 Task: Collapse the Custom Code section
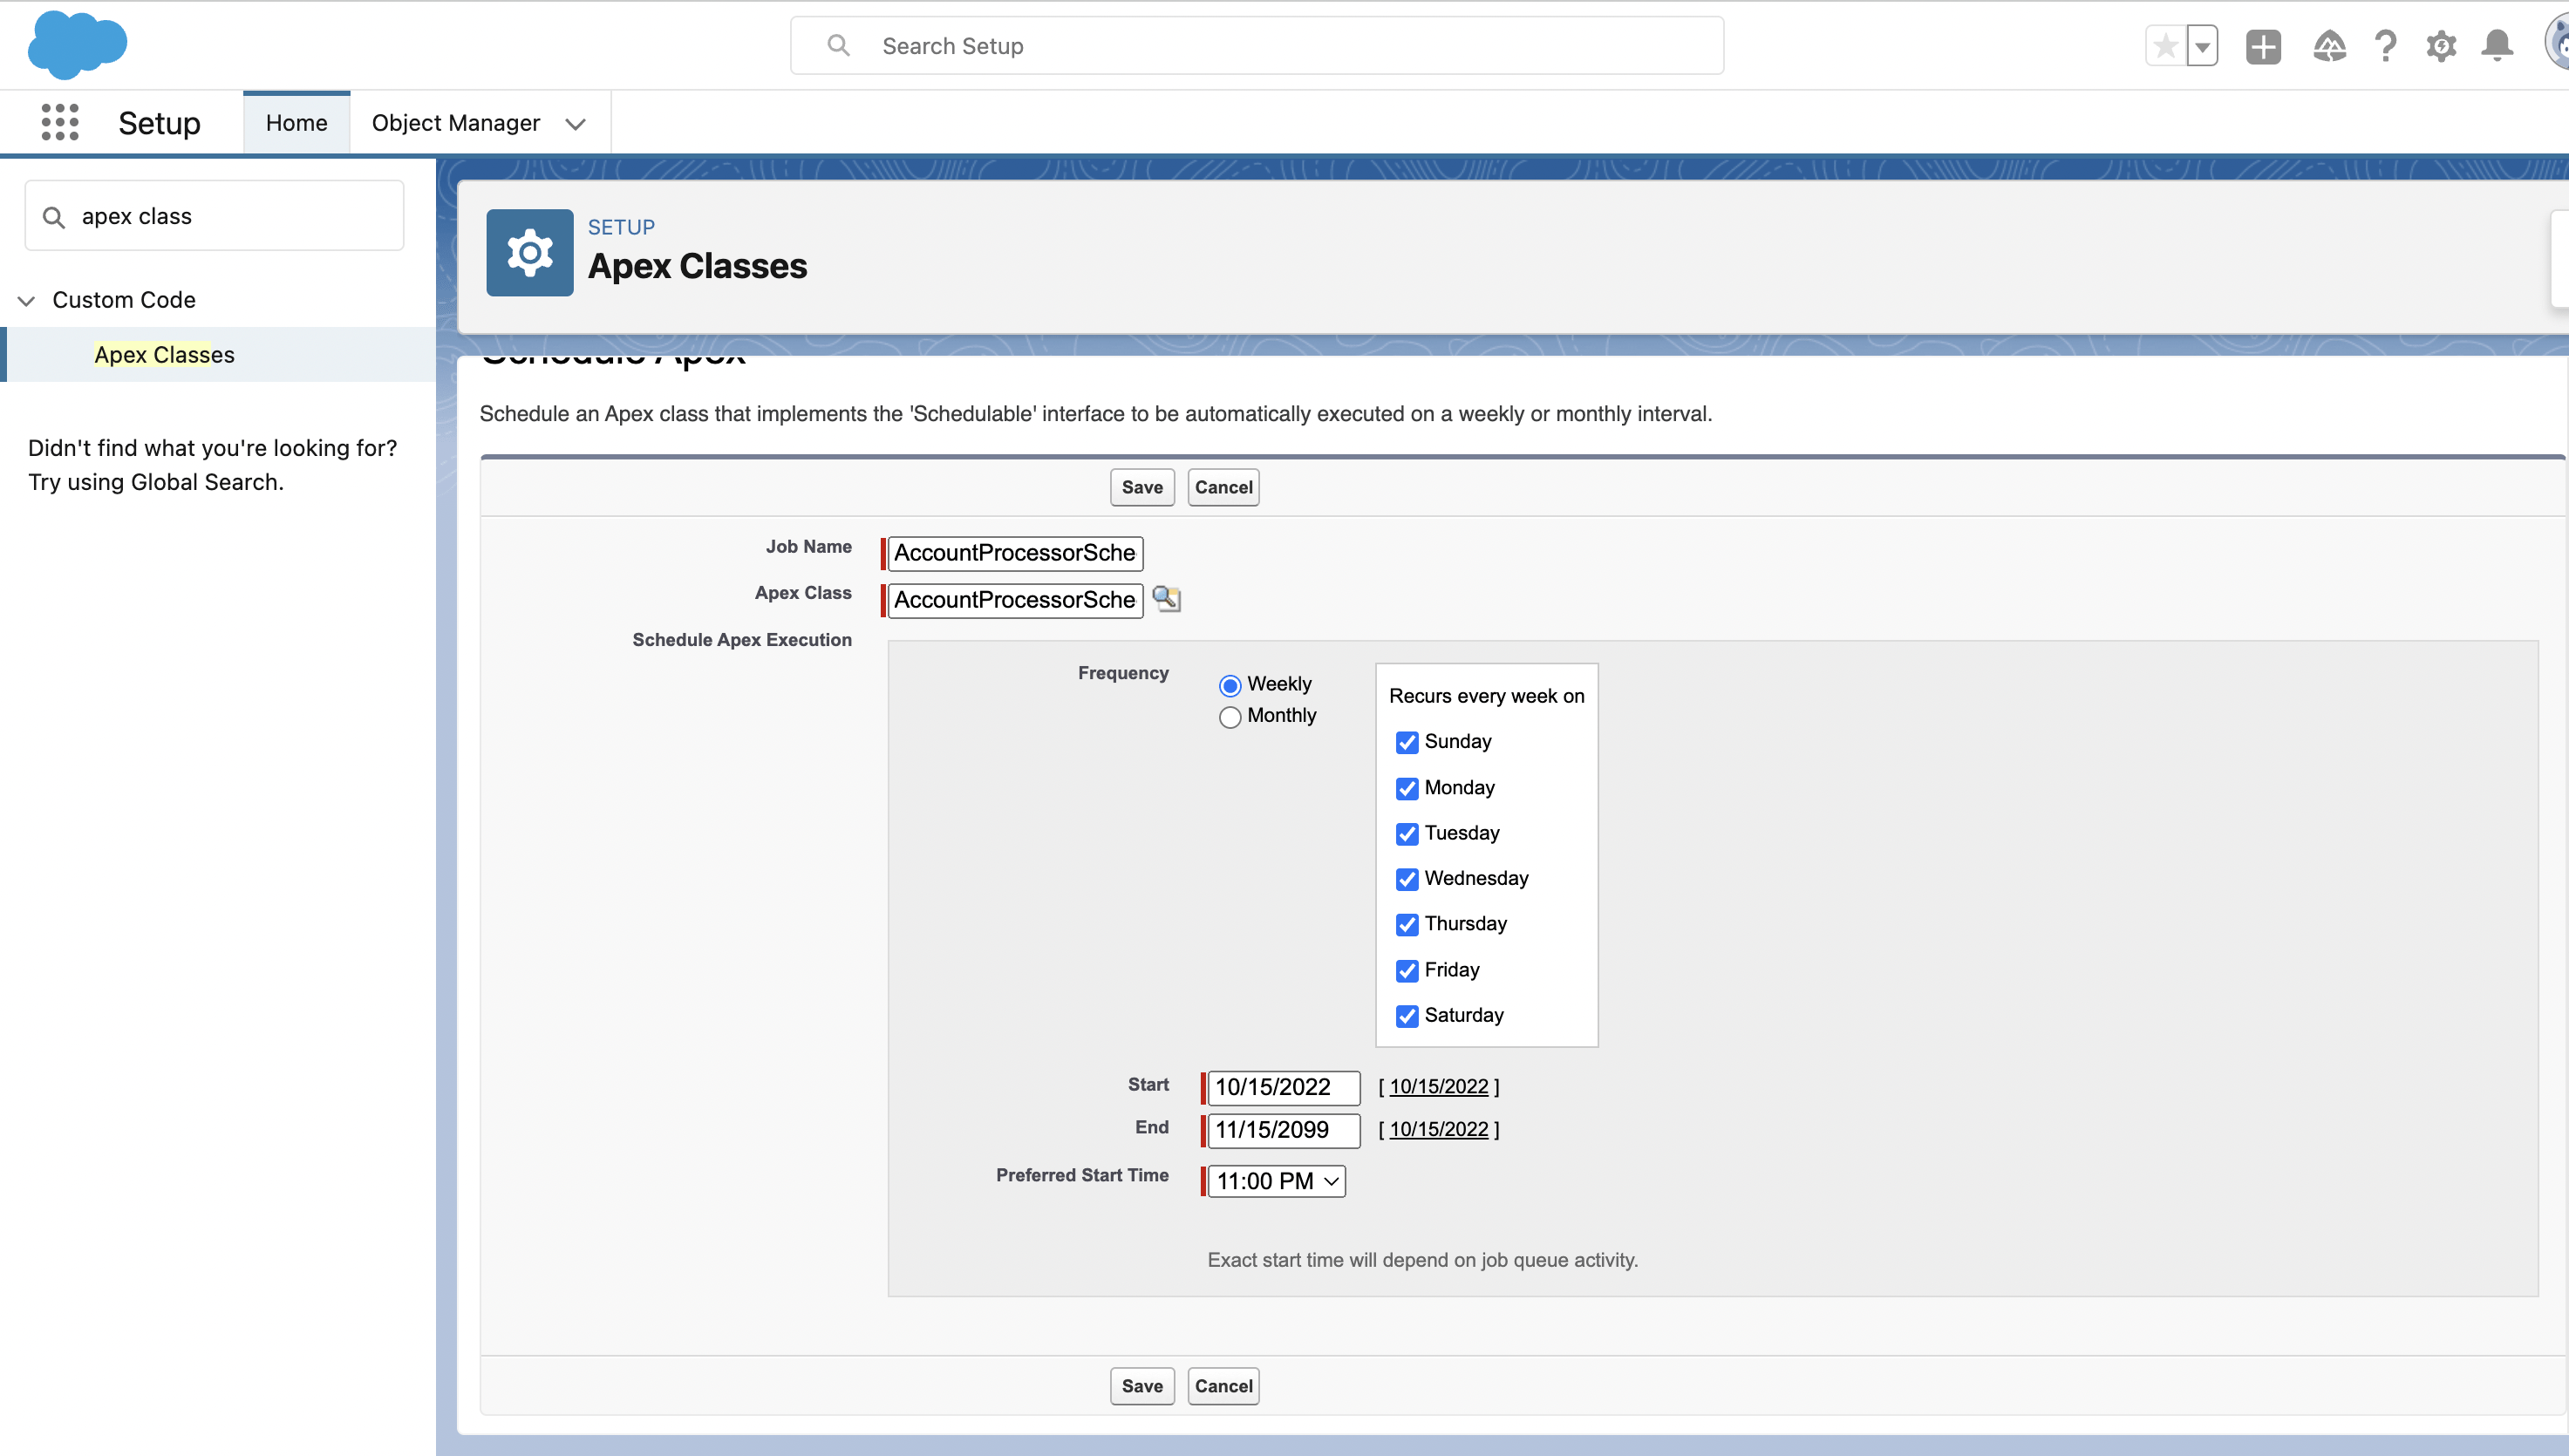(x=27, y=300)
